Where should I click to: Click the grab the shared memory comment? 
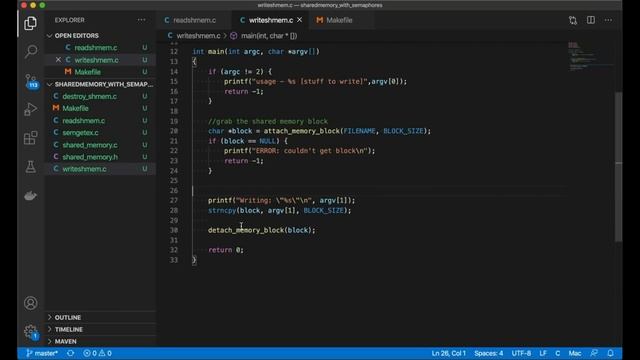[268, 121]
